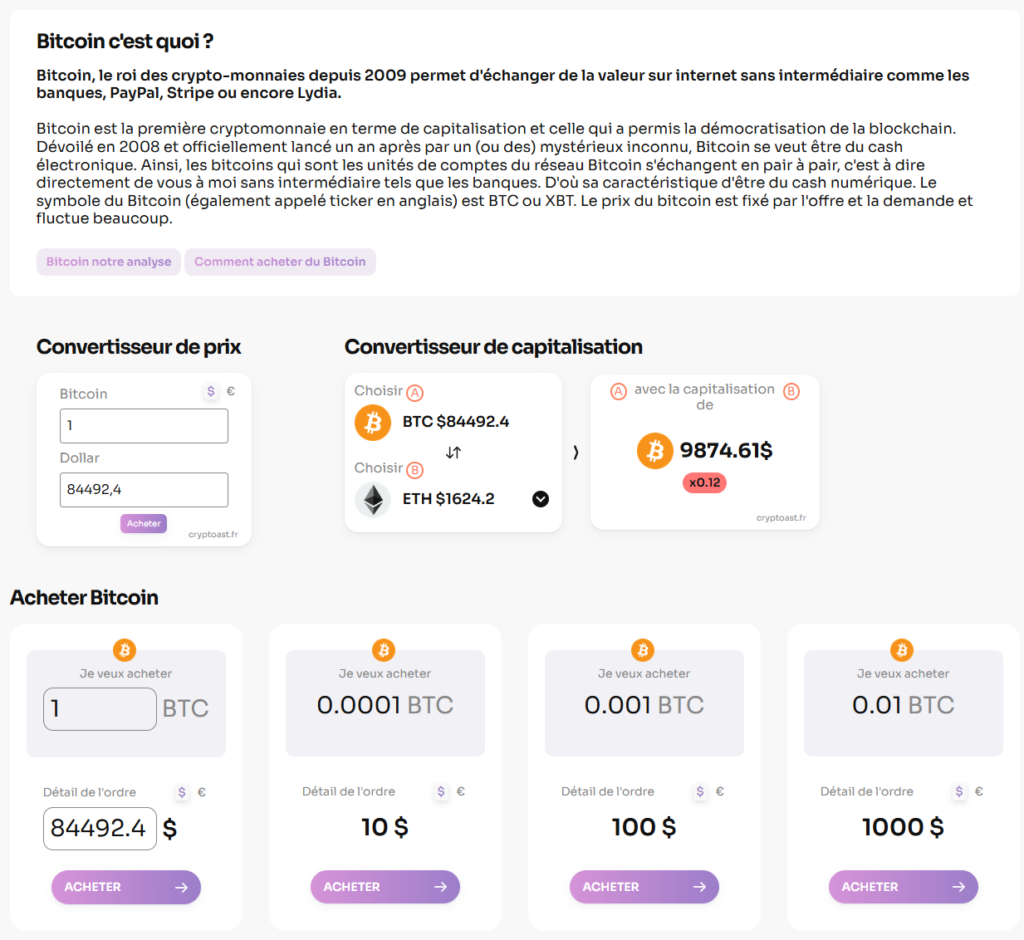Swap currencies A and B using the arrows icon

[x=453, y=452]
